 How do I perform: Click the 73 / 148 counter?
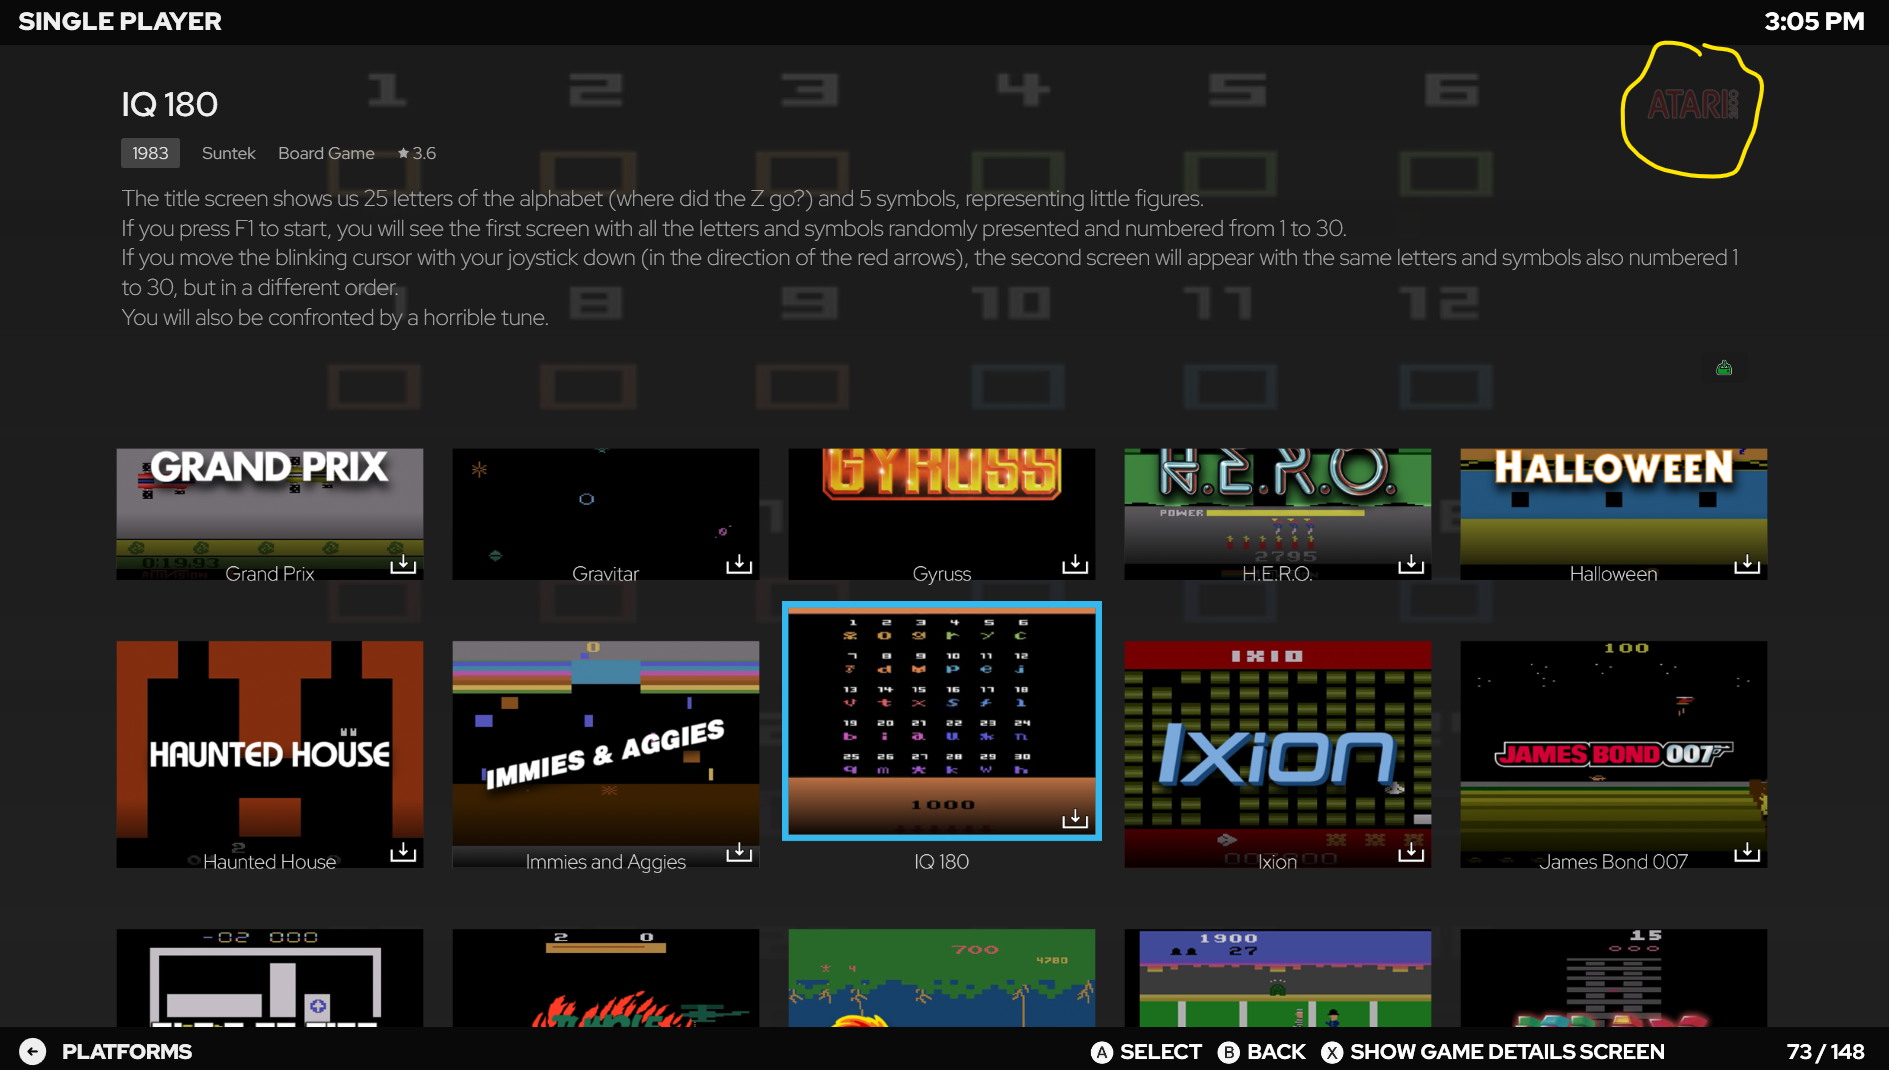coord(1825,1052)
